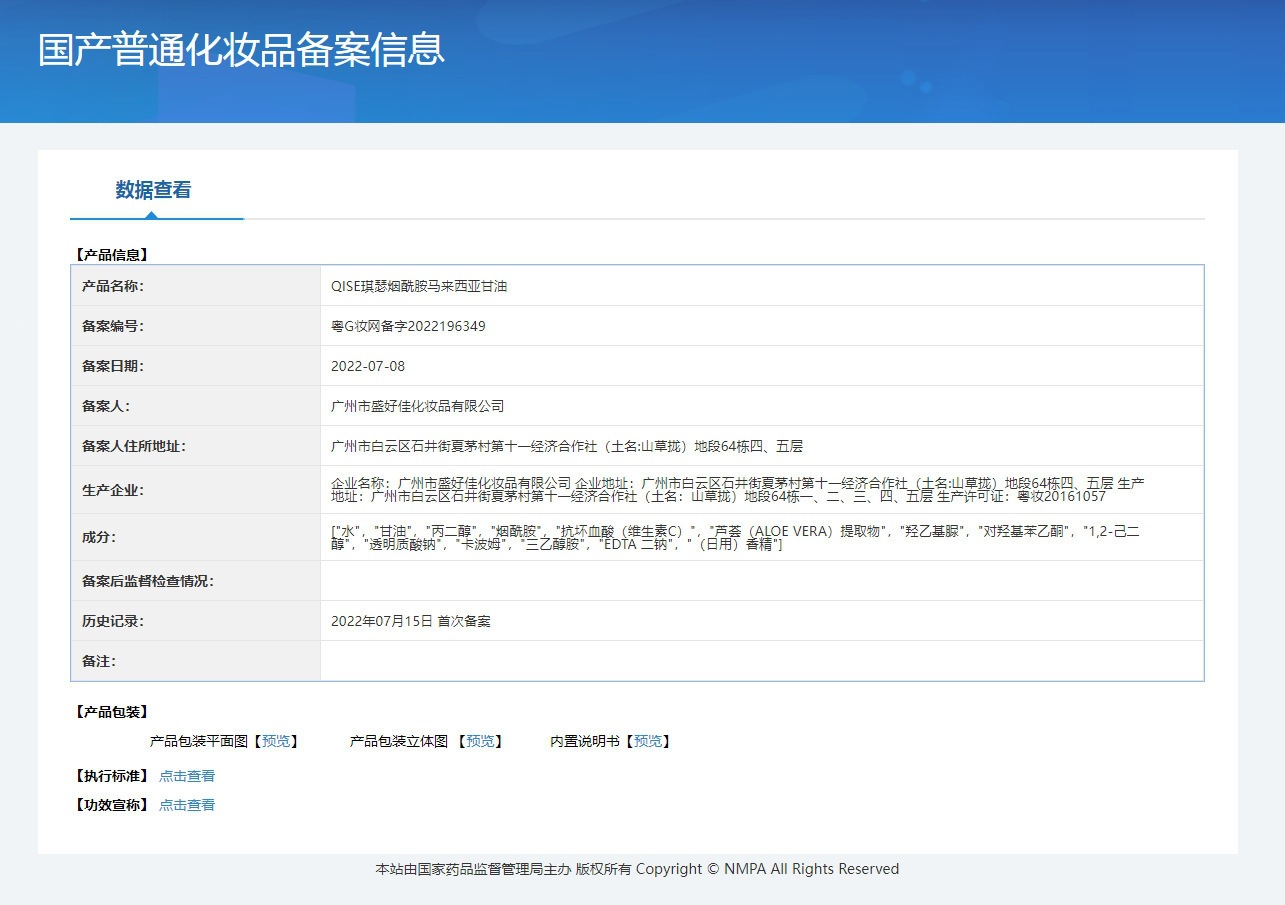1285x905 pixels.
Task: Click the 产品包装平面图 label
Action: [x=198, y=741]
